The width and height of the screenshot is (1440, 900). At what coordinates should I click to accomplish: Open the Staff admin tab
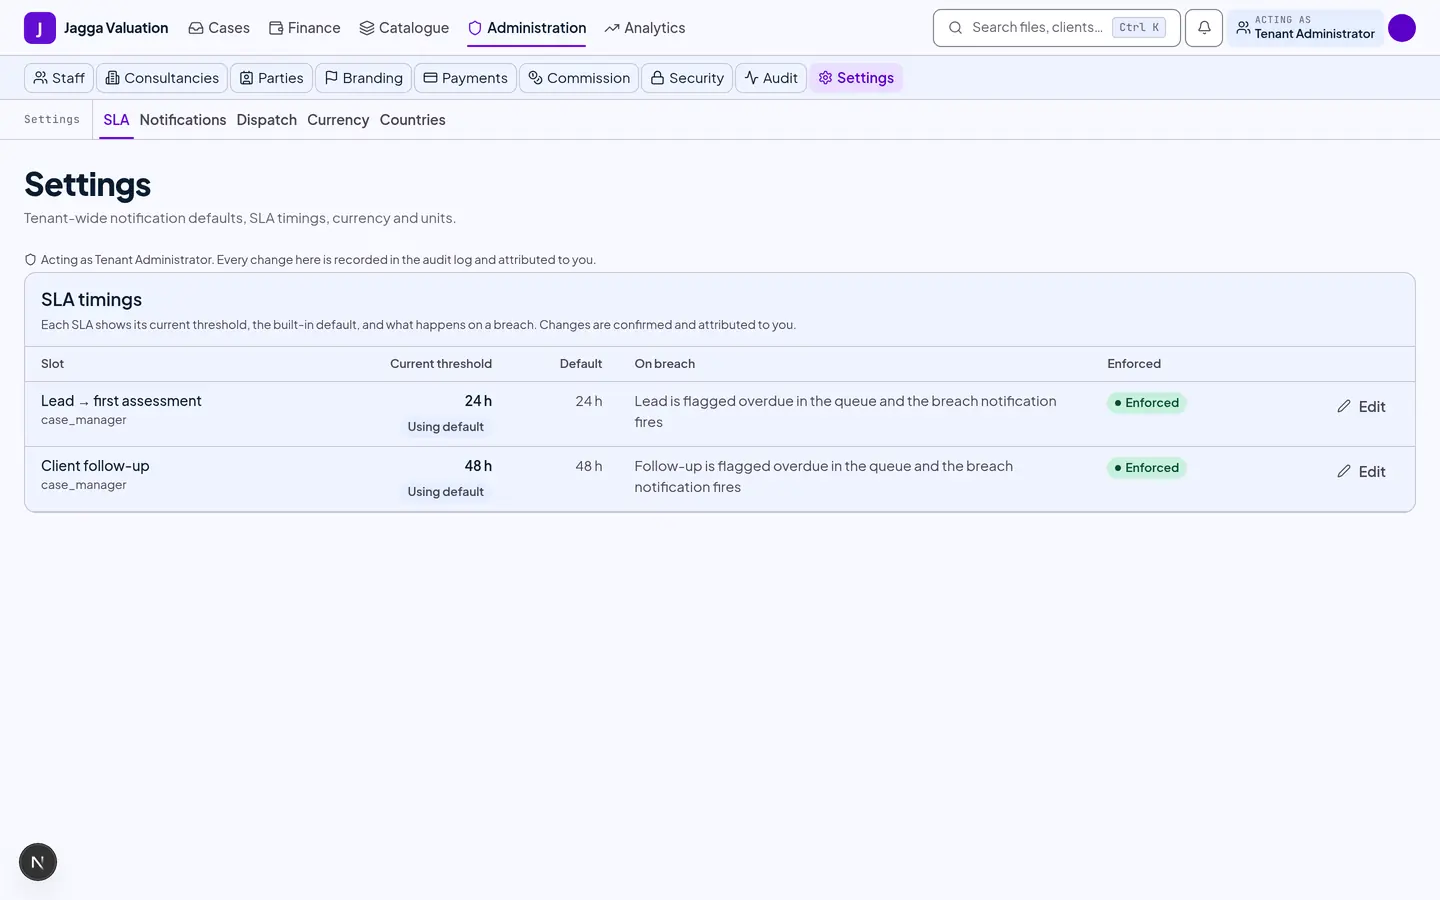coord(59,78)
